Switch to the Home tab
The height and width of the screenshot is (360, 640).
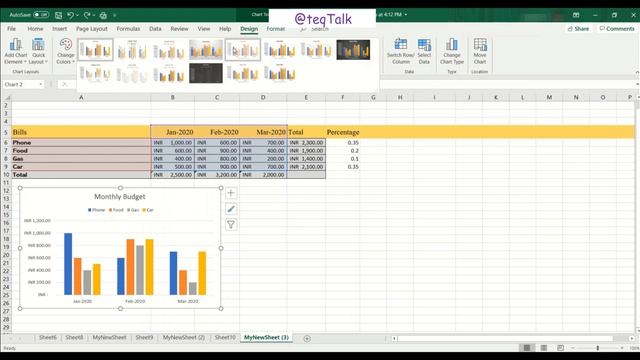tap(35, 29)
